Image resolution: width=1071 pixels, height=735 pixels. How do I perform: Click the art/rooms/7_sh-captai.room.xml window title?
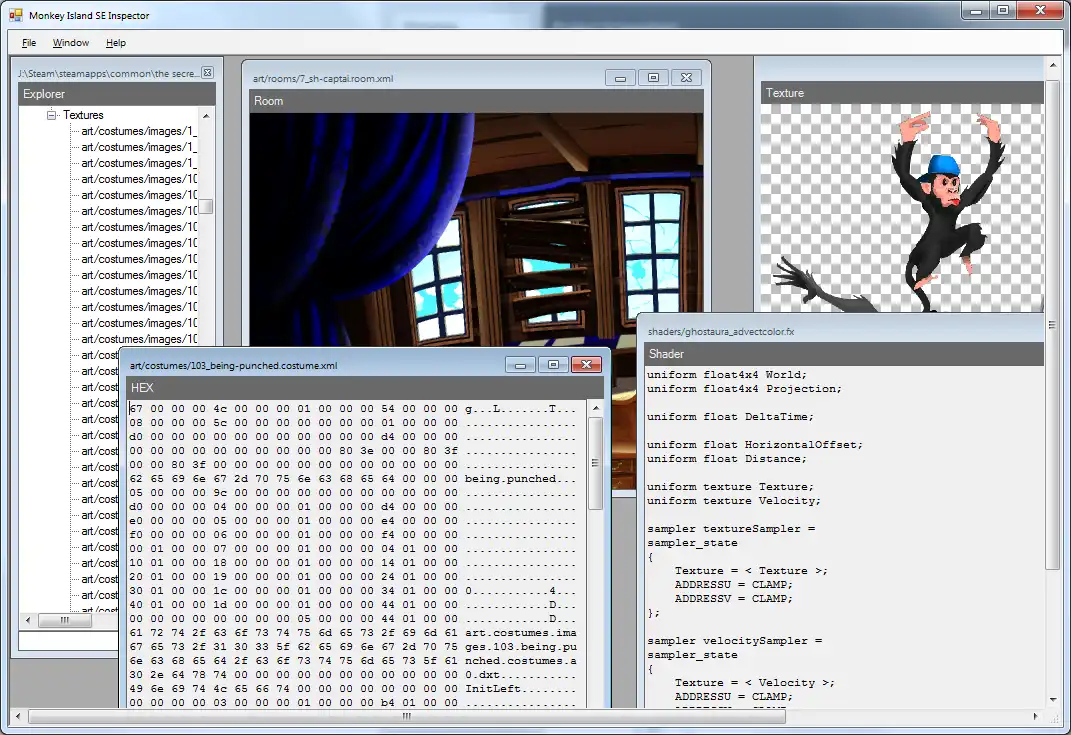pyautogui.click(x=323, y=79)
